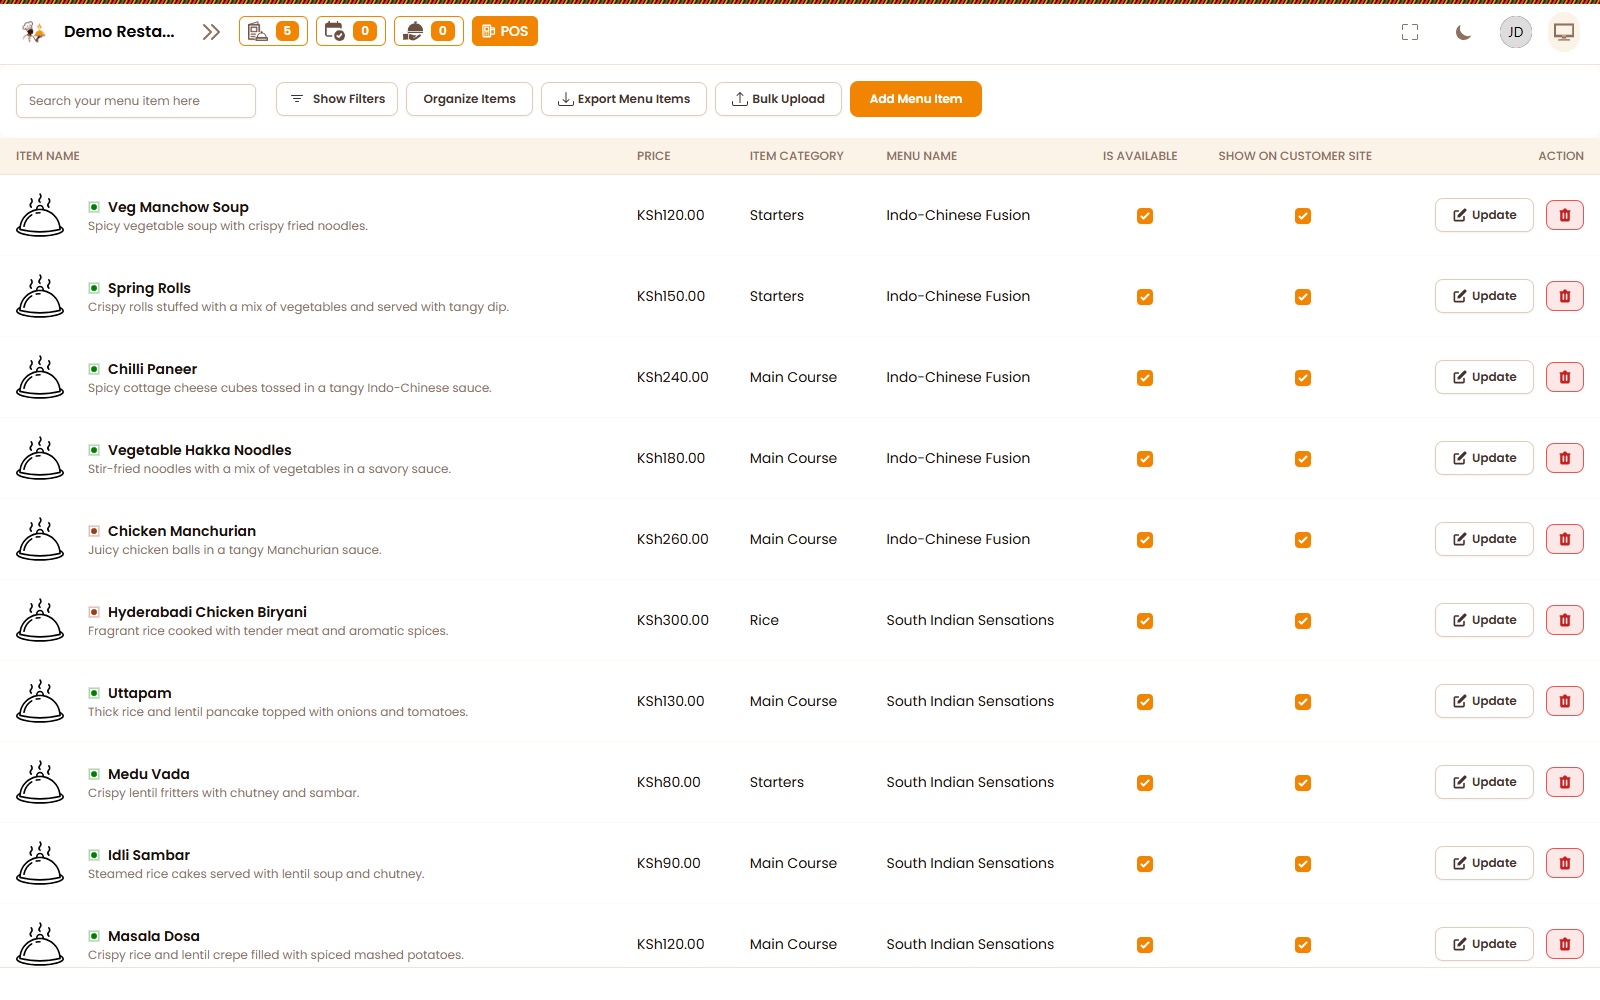Focus the menu item search field

(x=136, y=101)
